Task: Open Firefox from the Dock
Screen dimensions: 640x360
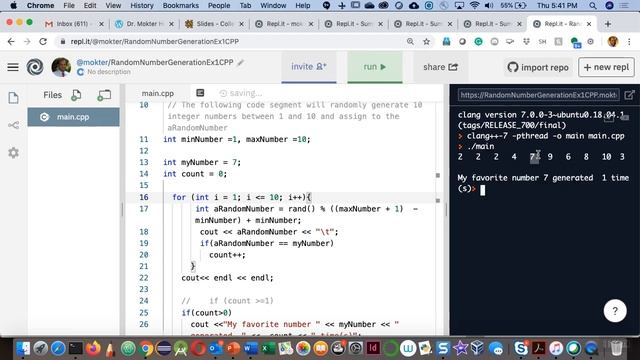Action: [x=93, y=348]
